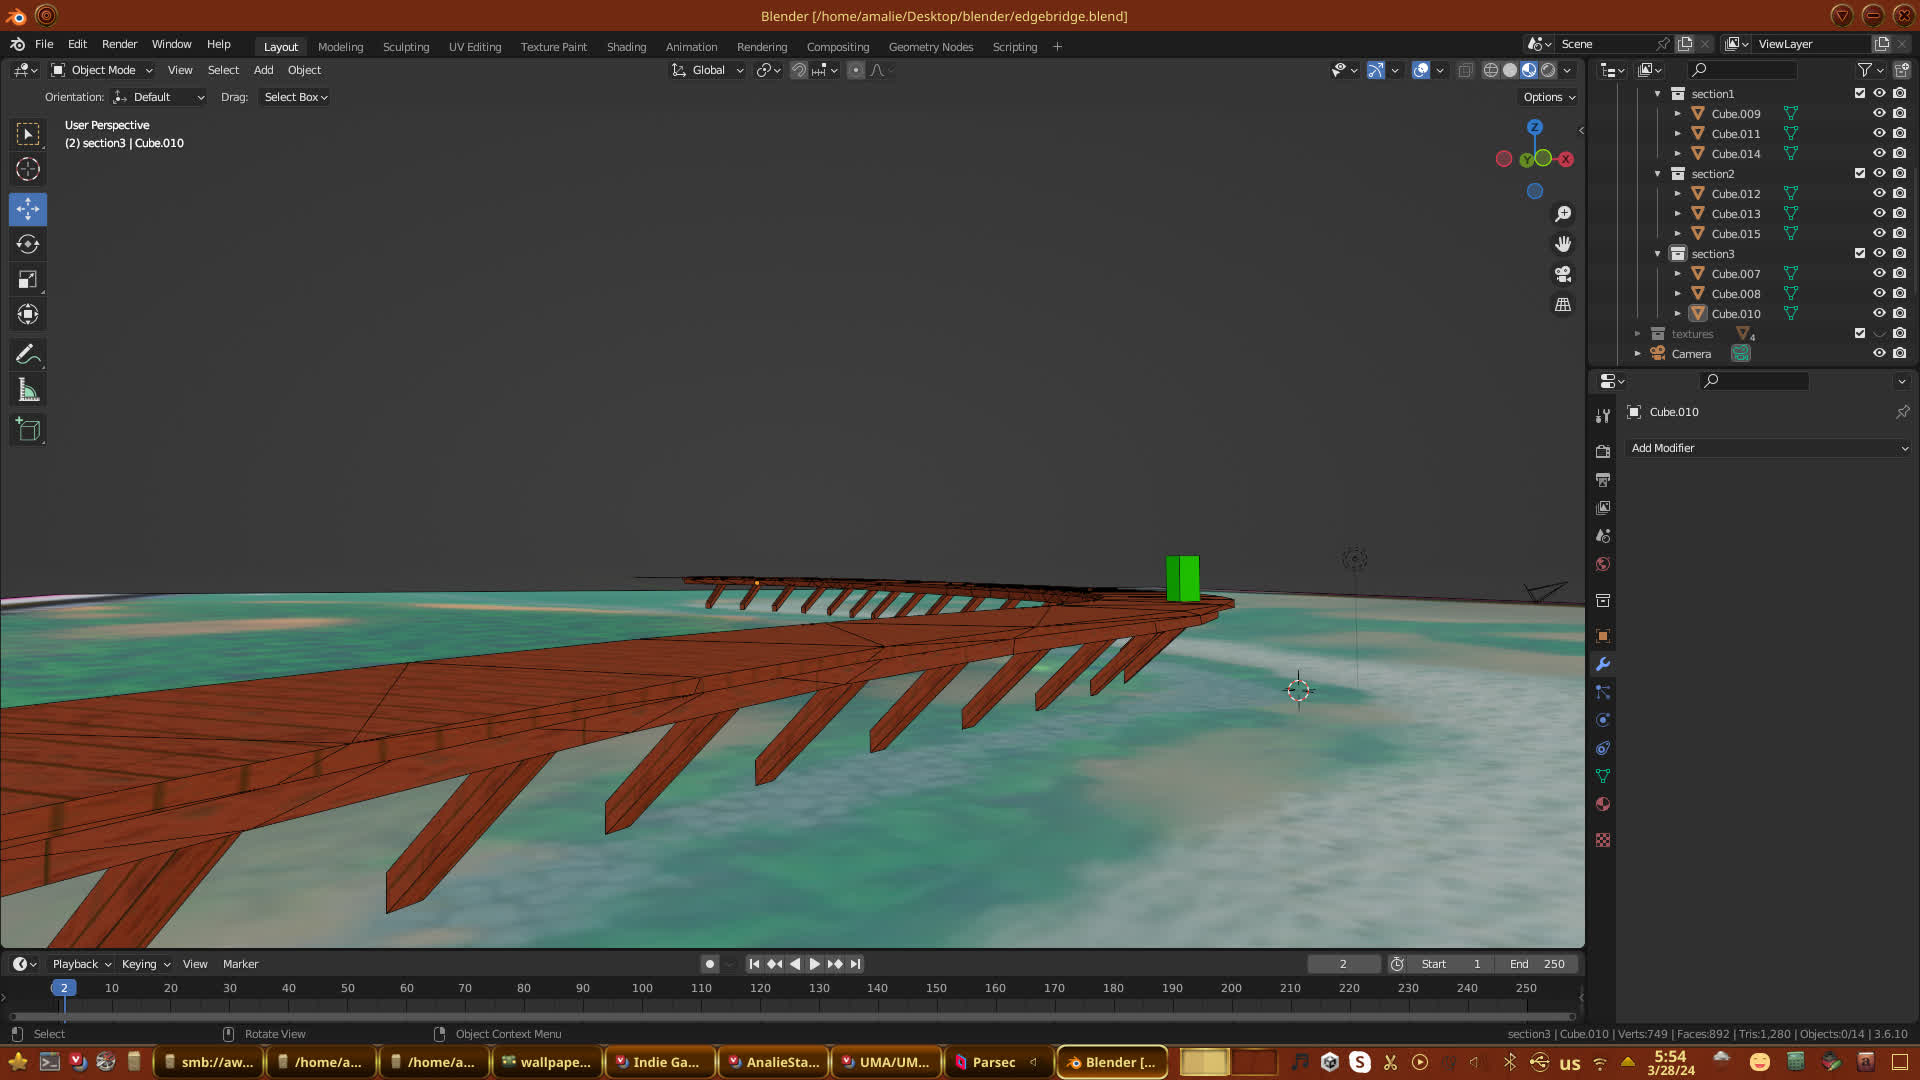Activate the Measure tool
The width and height of the screenshot is (1920, 1080).
pyautogui.click(x=28, y=391)
